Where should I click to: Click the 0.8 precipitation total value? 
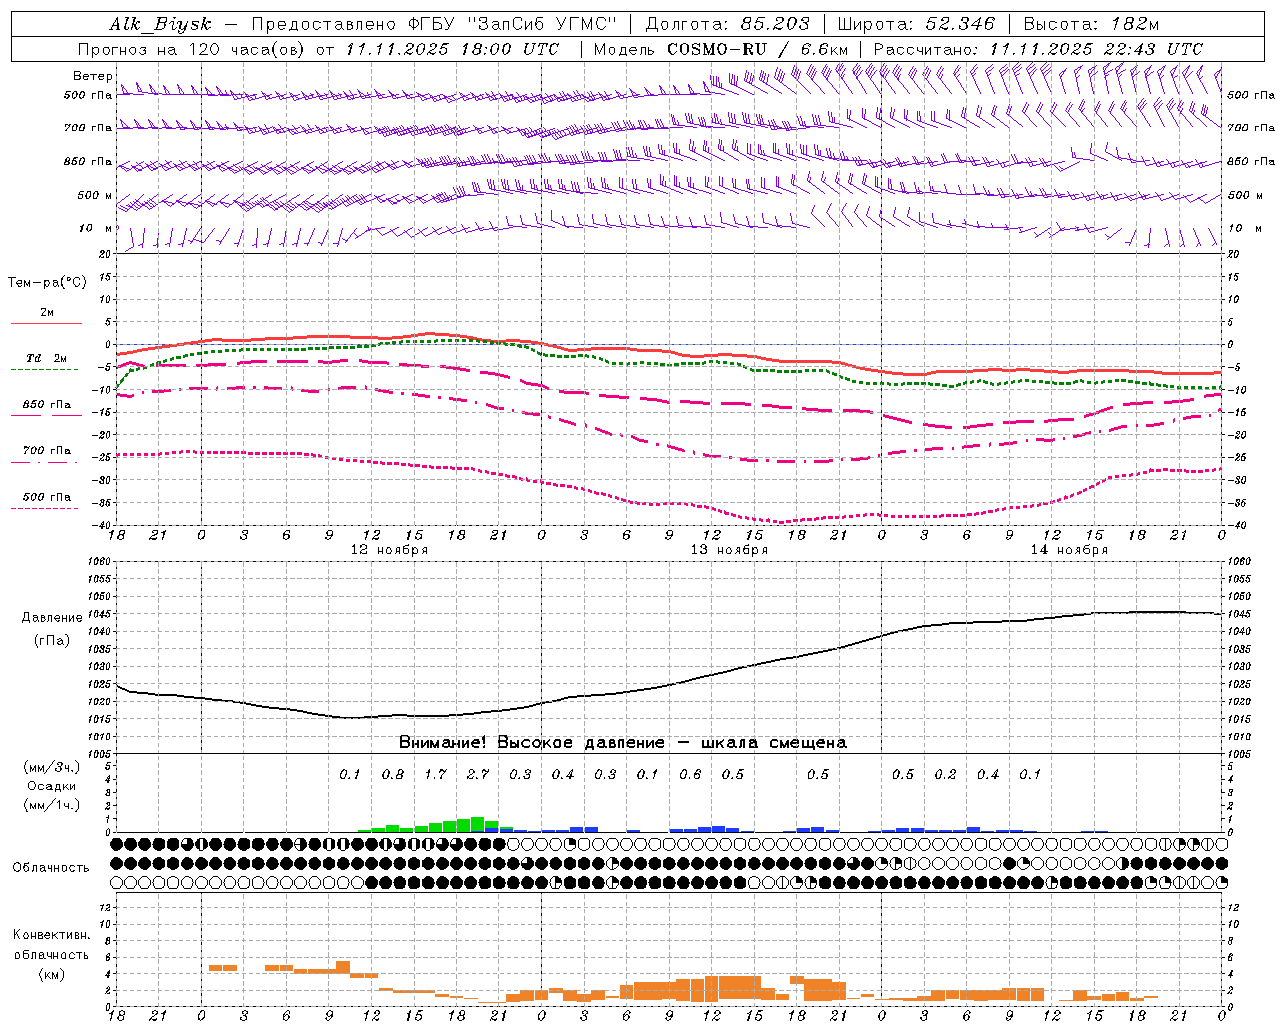pos(393,774)
